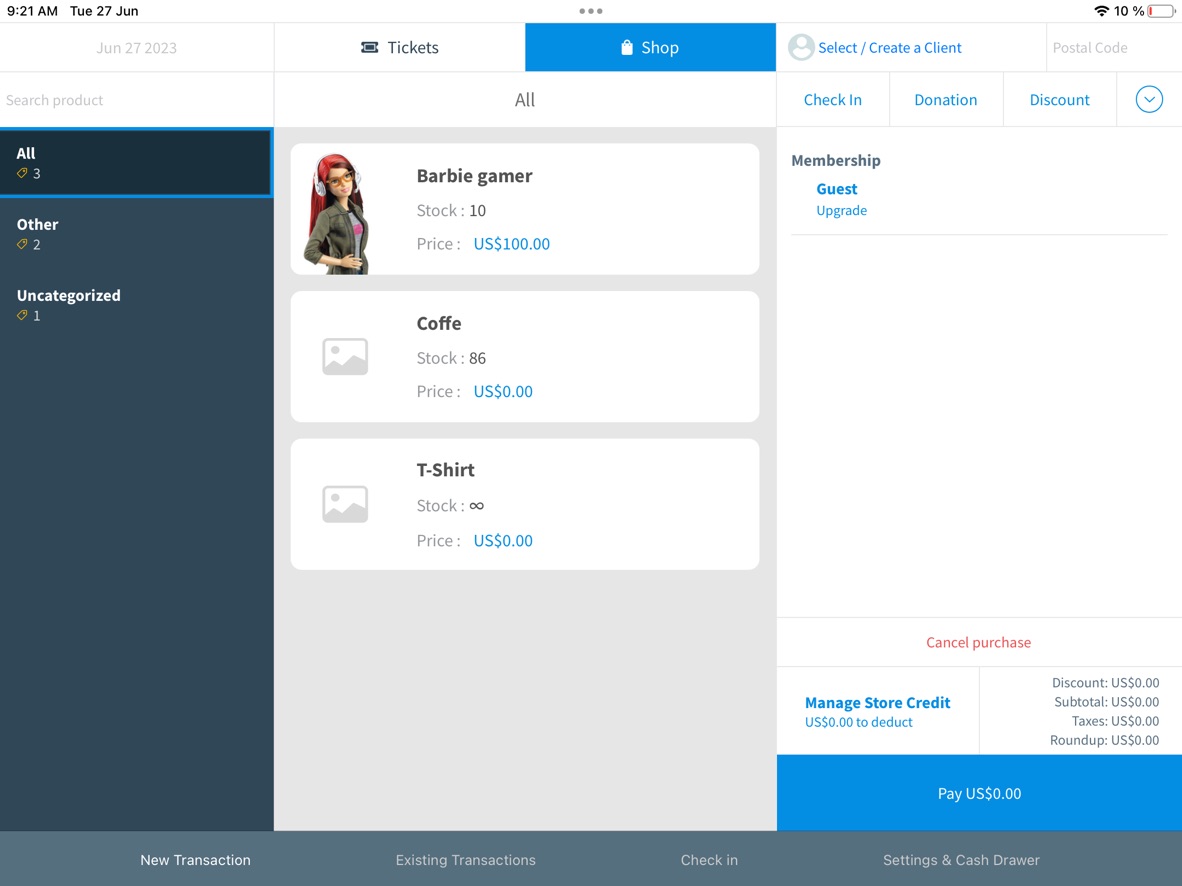This screenshot has height=886, width=1182.
Task: Click the battery indicator in the status bar
Action: 1162,12
